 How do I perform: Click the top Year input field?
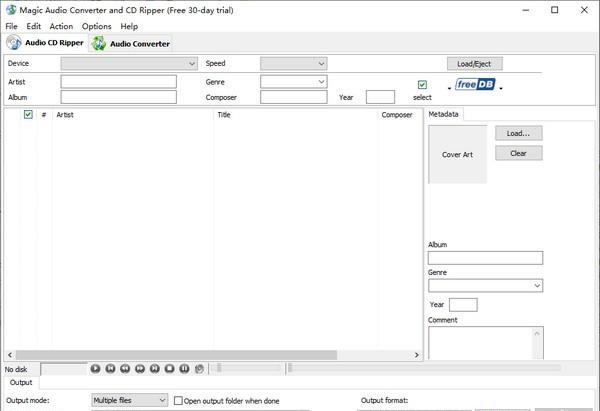coord(380,97)
